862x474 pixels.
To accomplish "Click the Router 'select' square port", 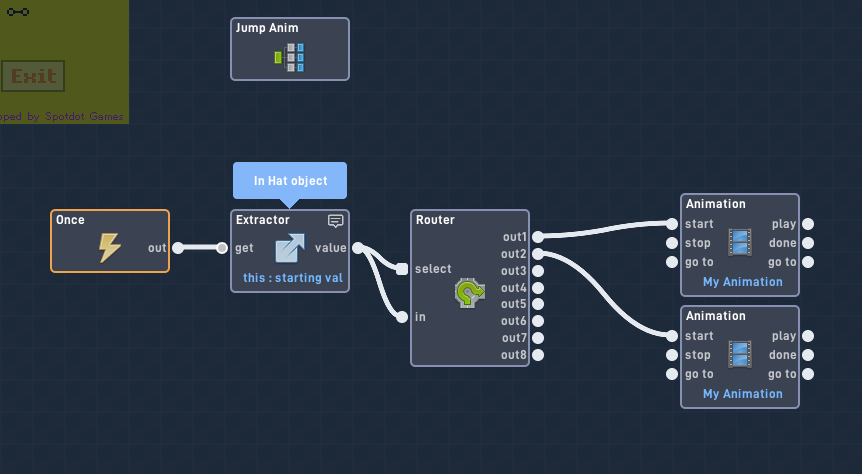I will [x=402, y=269].
